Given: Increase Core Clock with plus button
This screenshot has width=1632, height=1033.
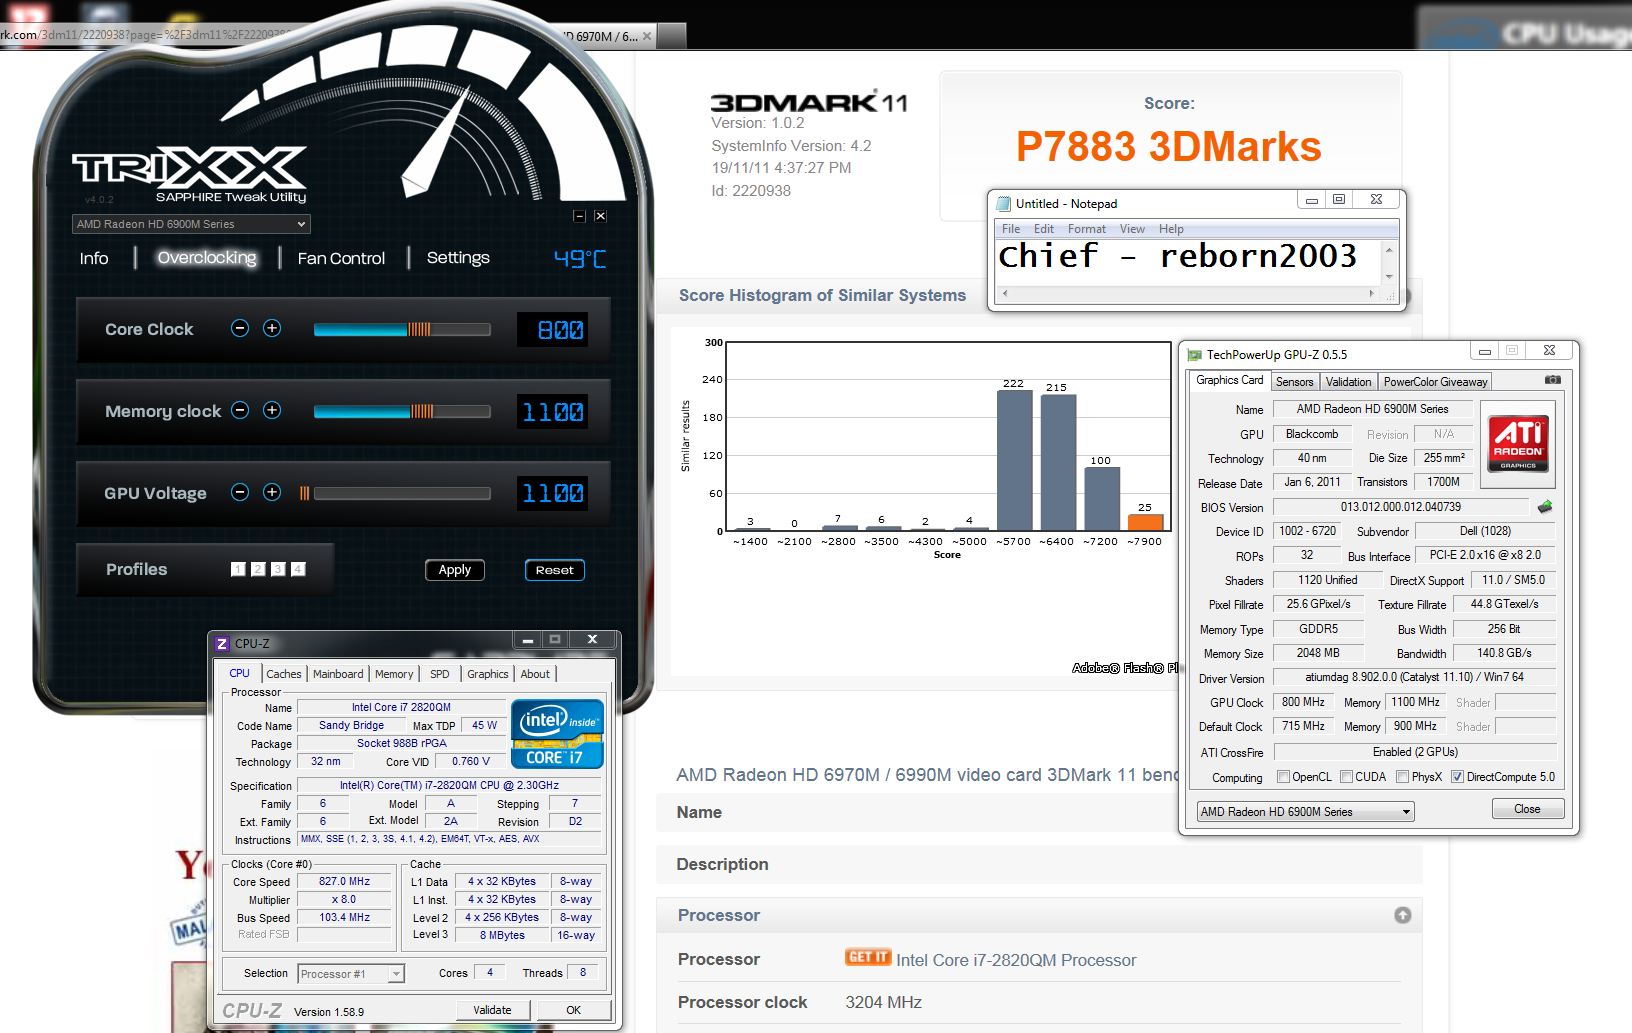Looking at the screenshot, I should coord(272,328).
